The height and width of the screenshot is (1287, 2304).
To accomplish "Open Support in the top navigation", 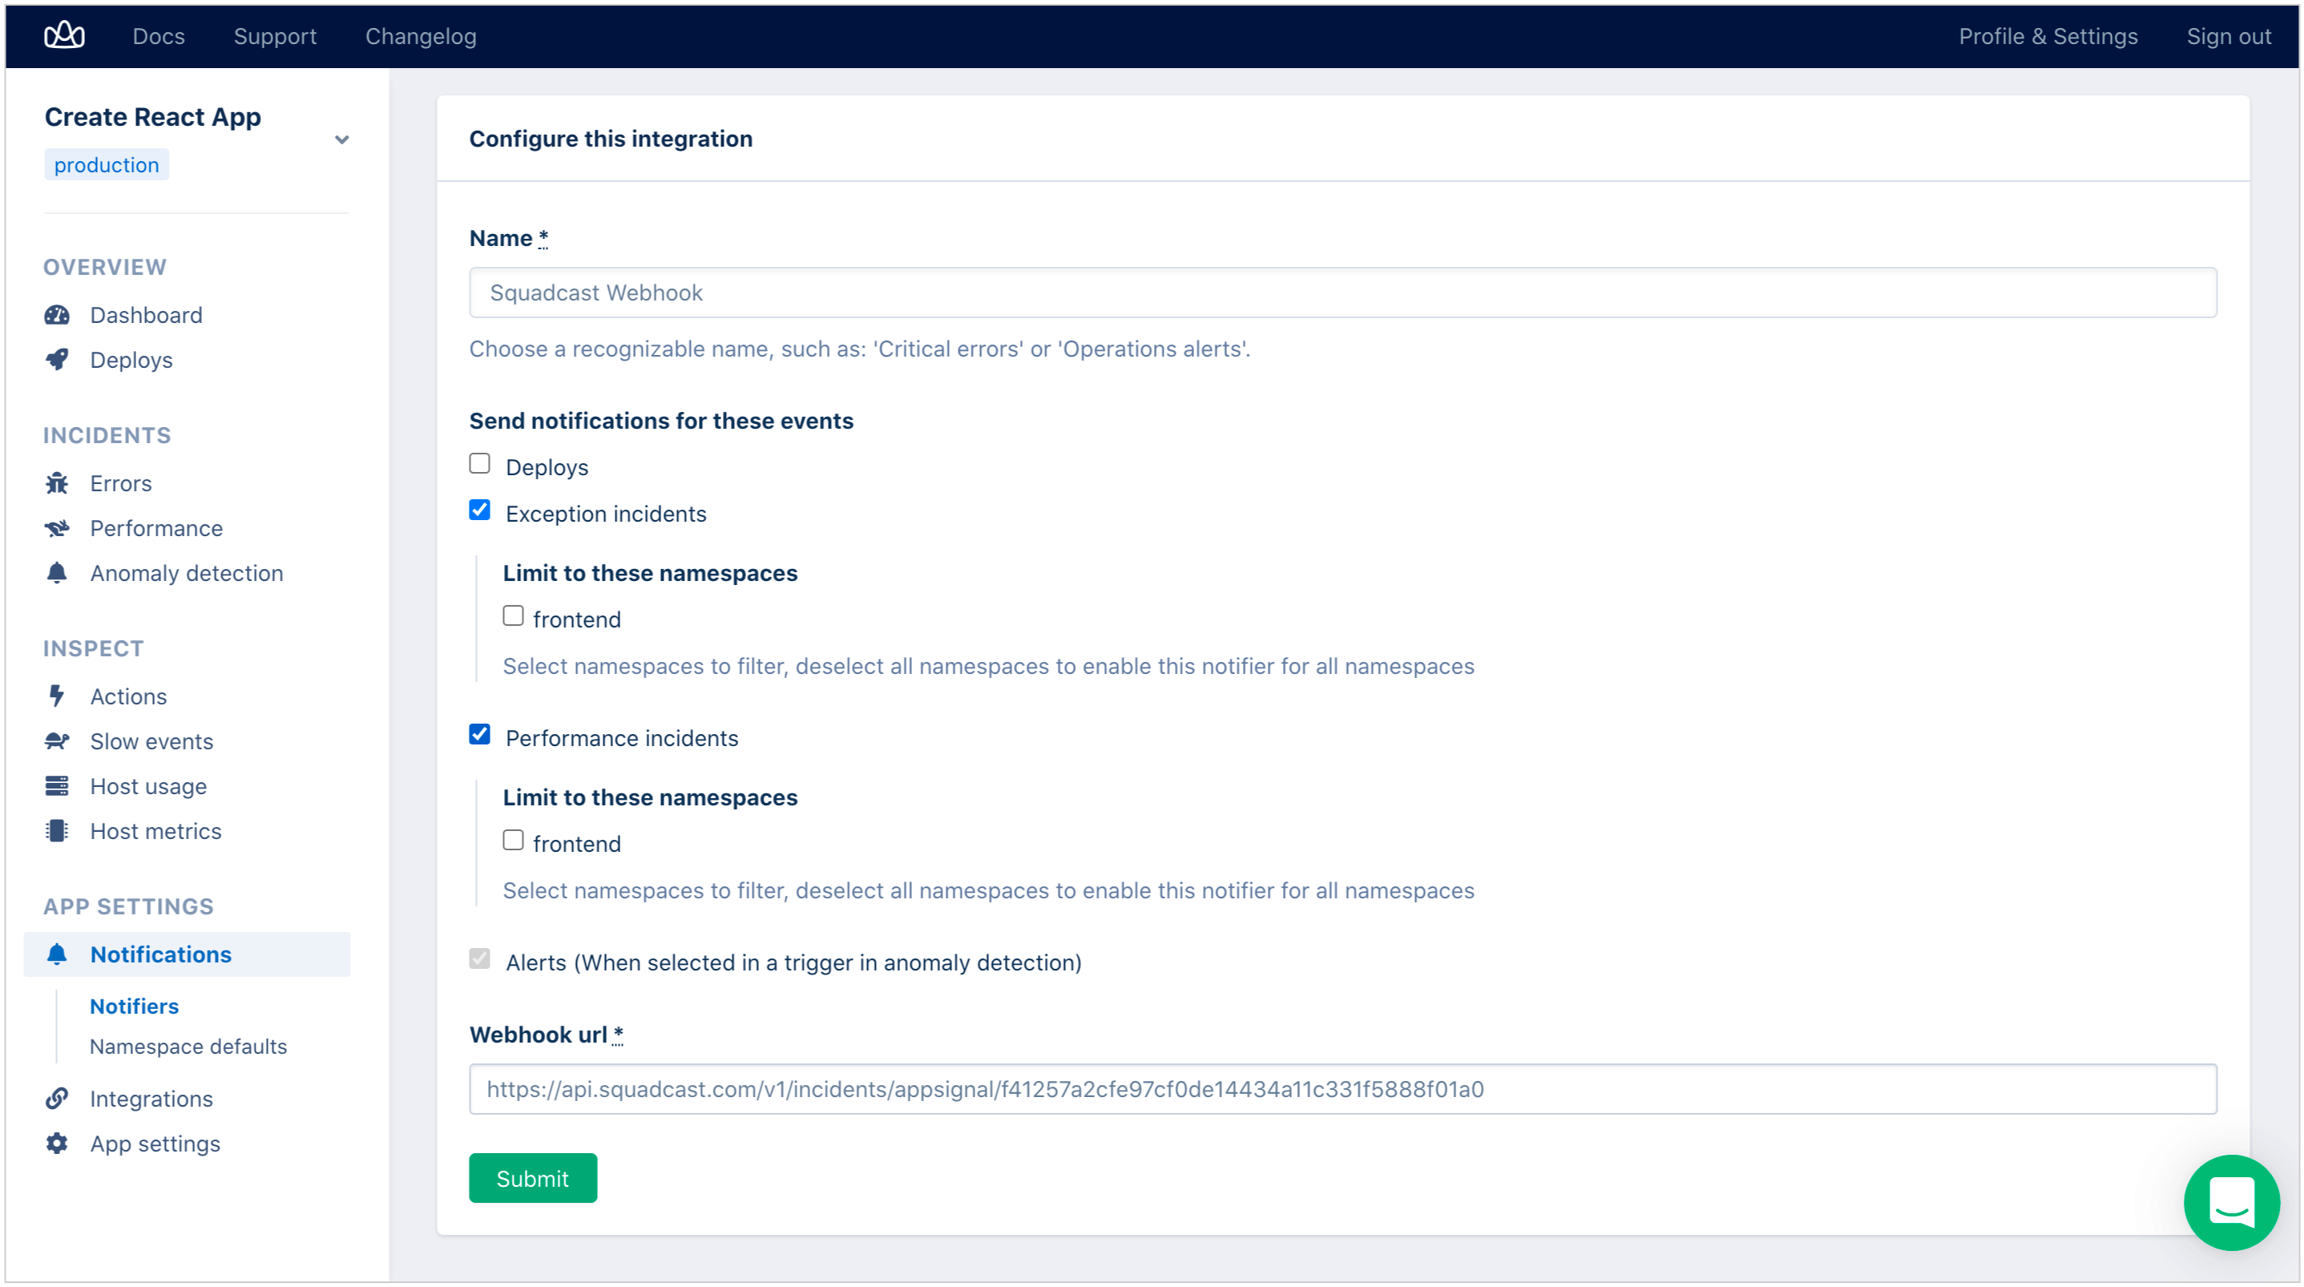I will [275, 36].
